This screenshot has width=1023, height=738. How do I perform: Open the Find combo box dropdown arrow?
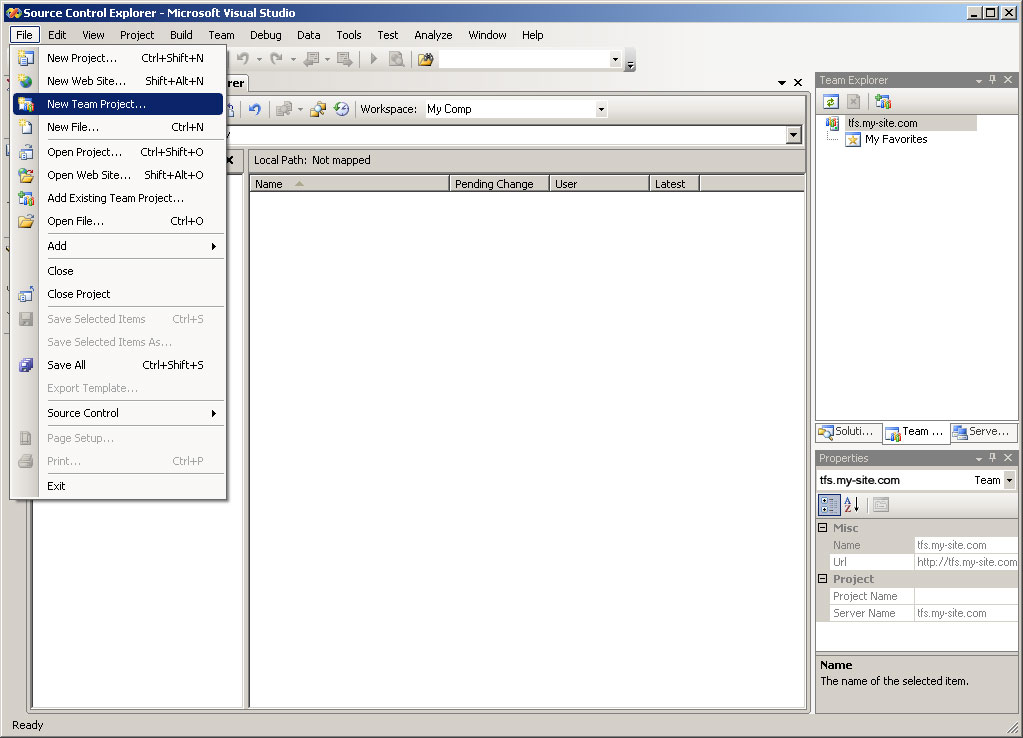click(x=615, y=59)
